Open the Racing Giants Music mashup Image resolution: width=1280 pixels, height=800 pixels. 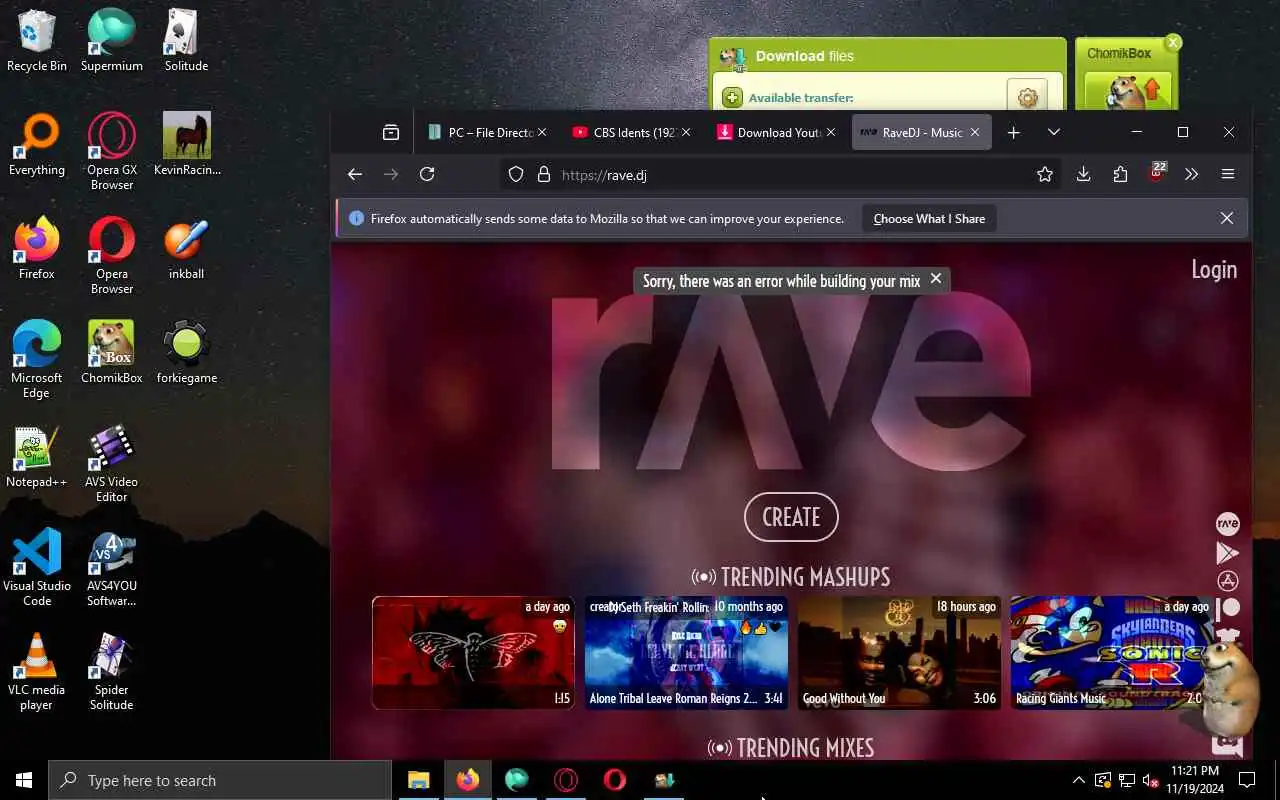coord(1112,652)
